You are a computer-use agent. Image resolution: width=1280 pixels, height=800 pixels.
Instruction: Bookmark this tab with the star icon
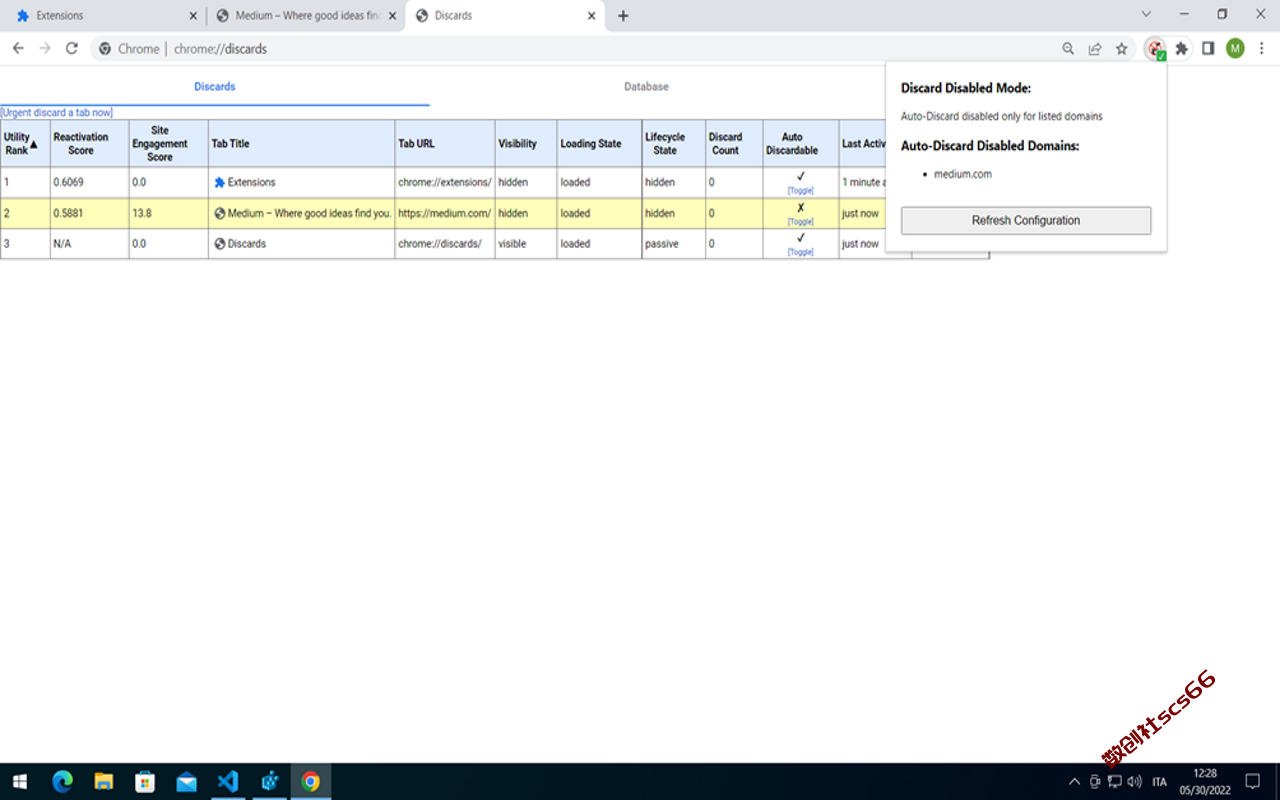point(1122,48)
